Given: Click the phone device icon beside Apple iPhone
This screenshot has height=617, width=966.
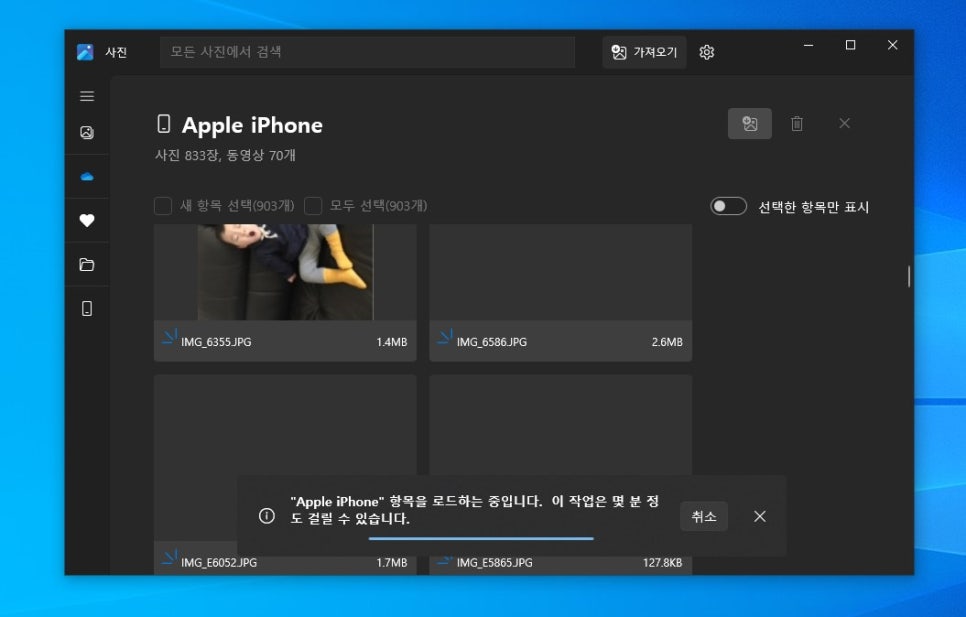Looking at the screenshot, I should pos(163,124).
